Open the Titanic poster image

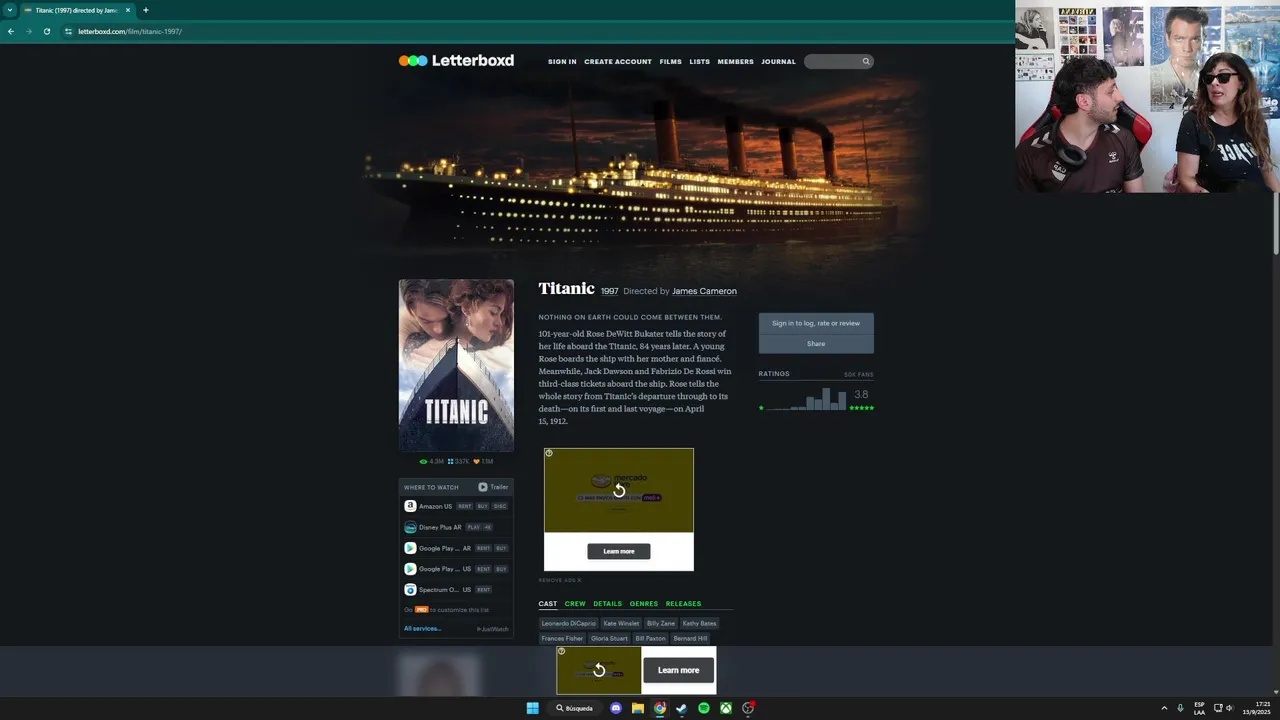456,365
